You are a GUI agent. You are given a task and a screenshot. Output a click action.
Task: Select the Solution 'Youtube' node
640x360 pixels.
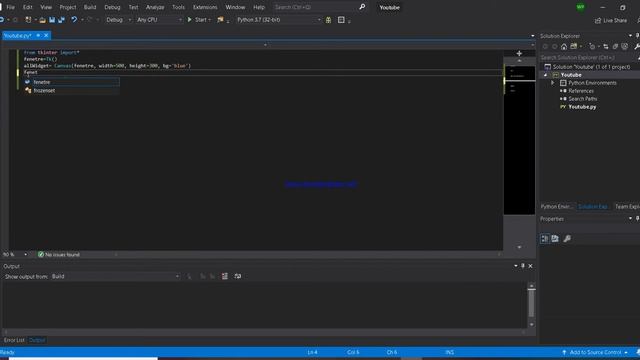pos(591,67)
